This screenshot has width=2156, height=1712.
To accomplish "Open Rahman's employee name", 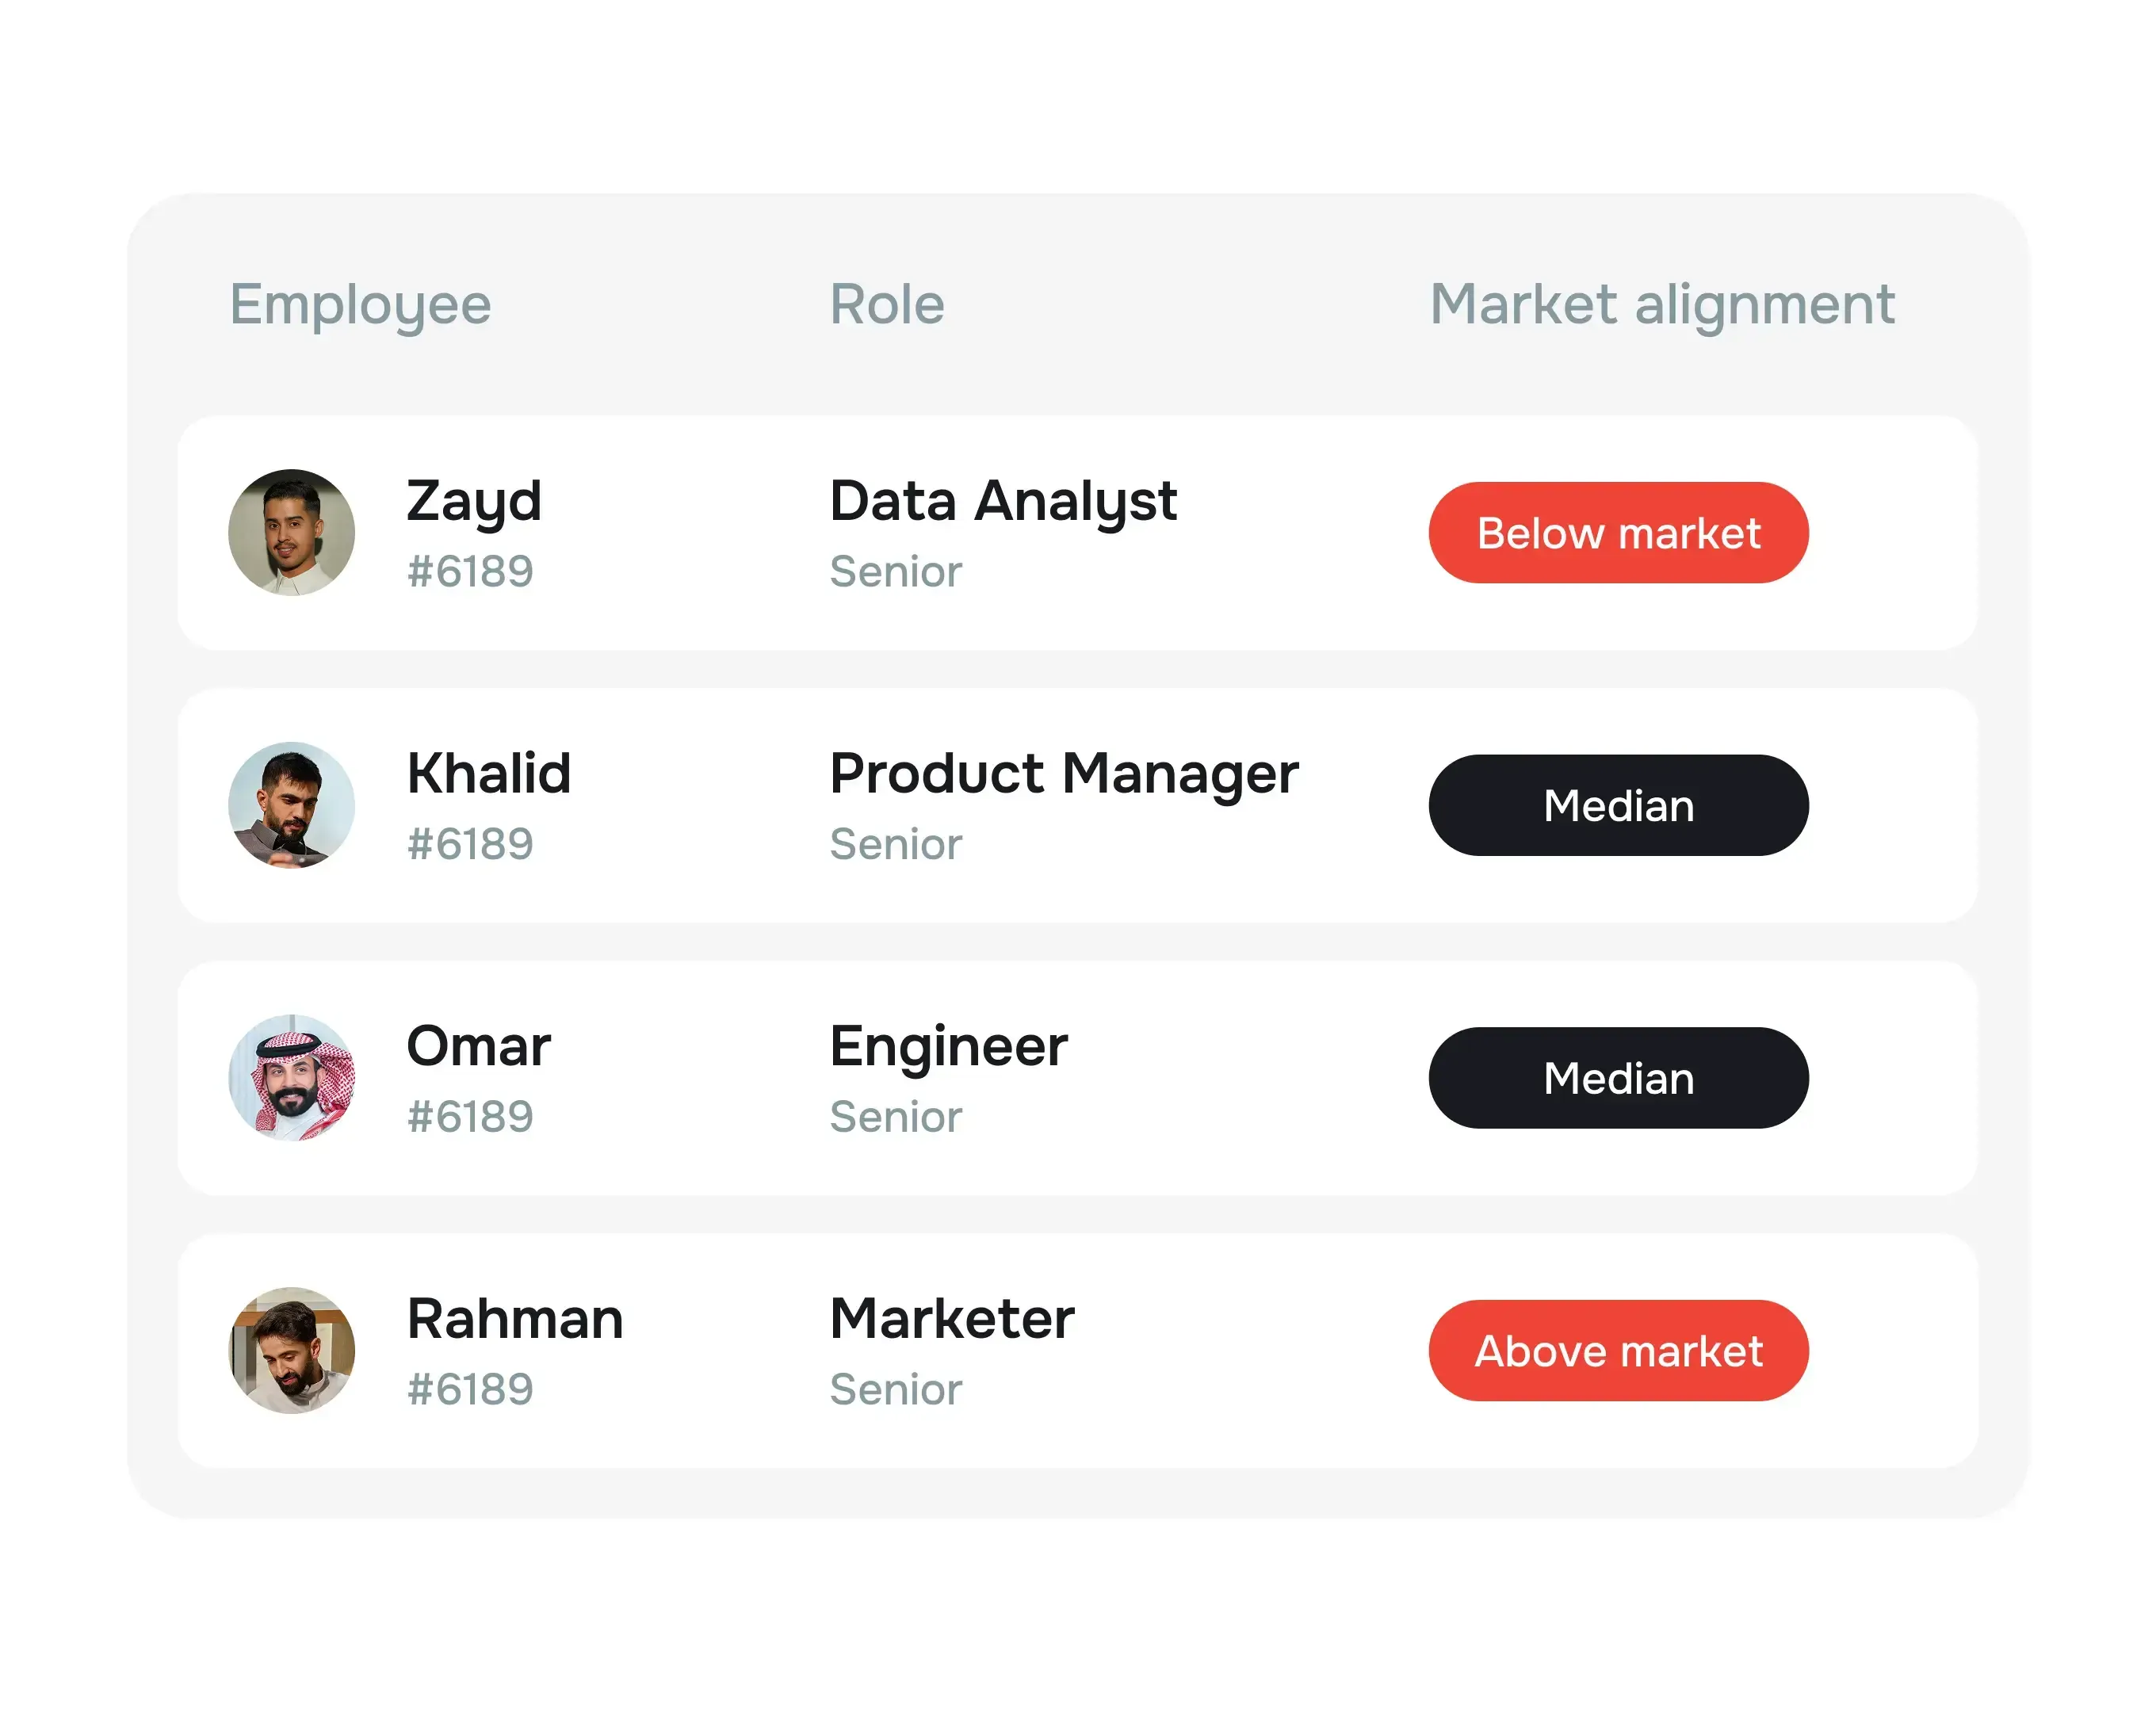I will tap(514, 1318).
